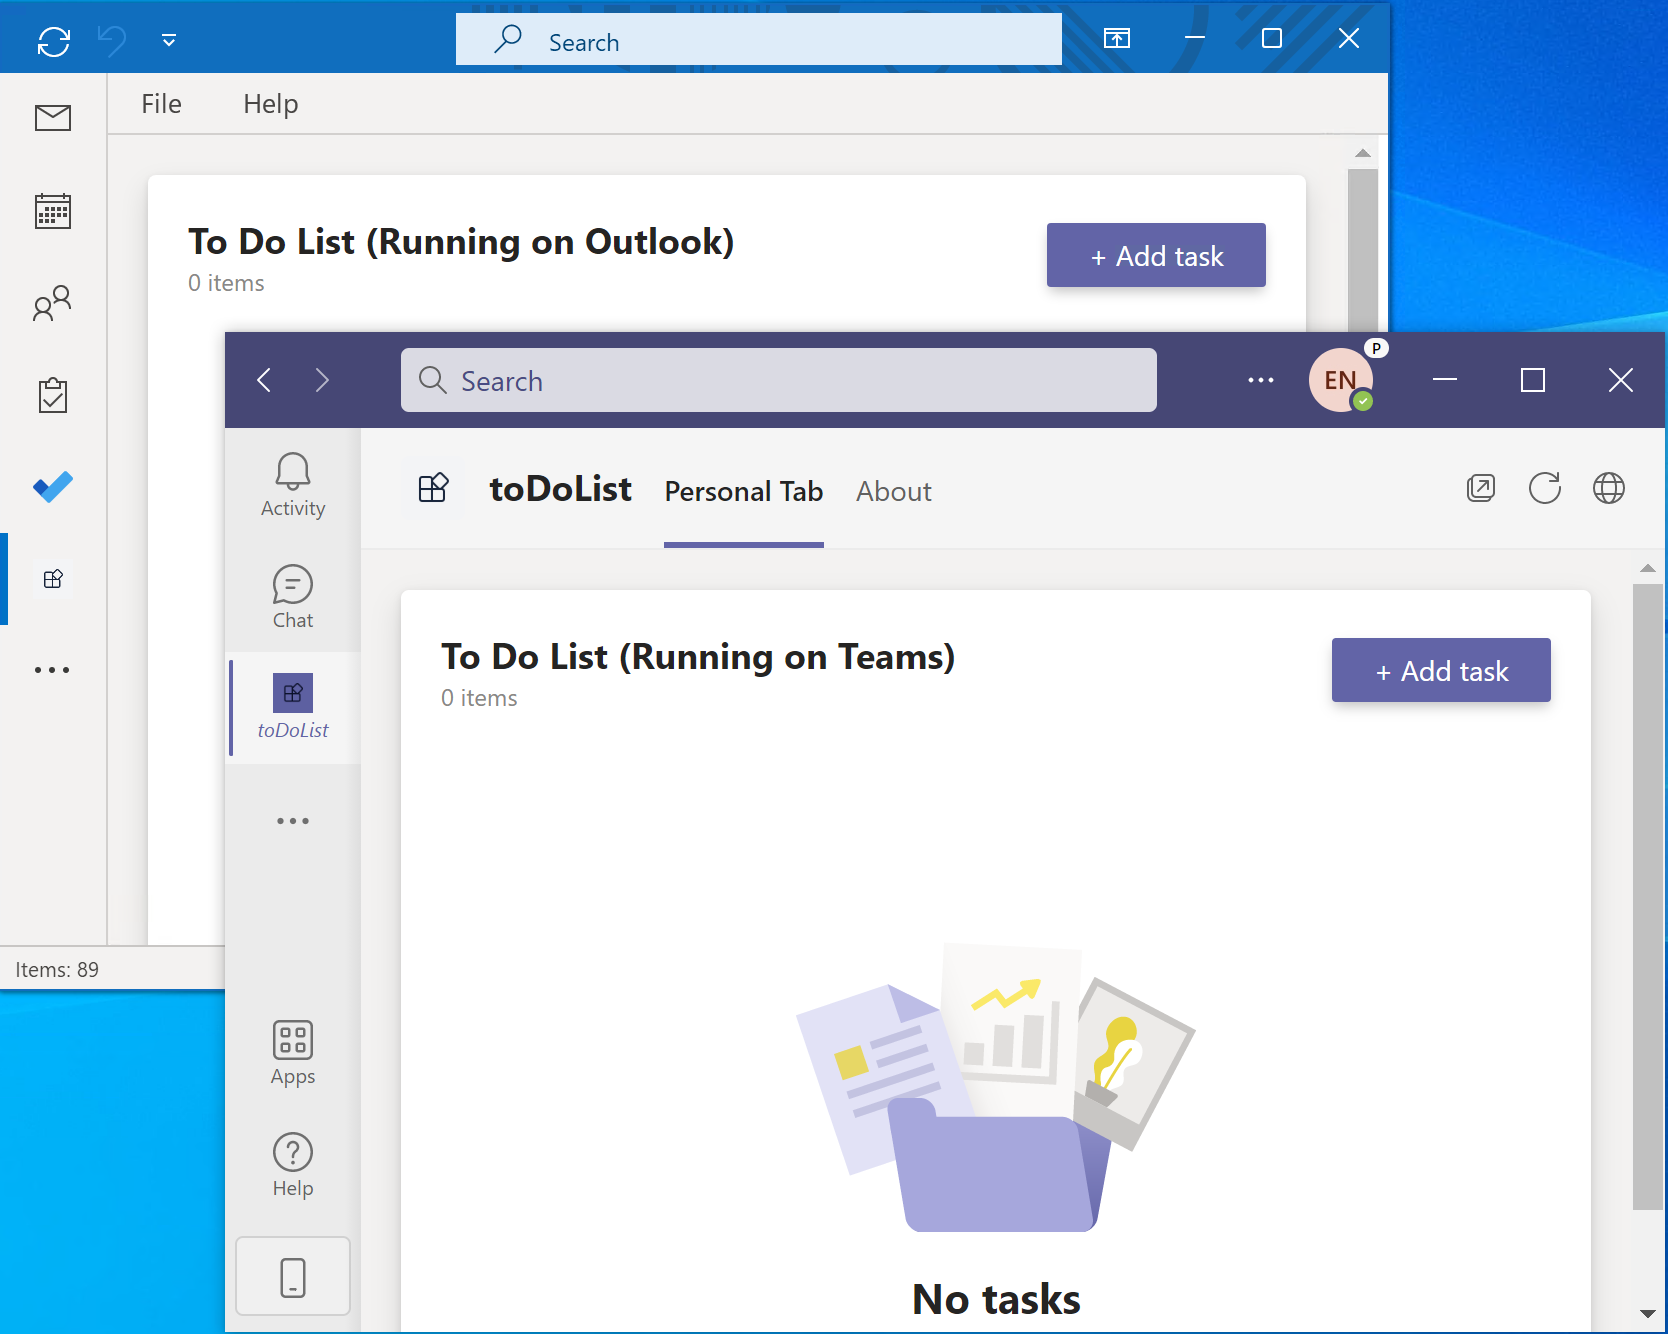Open the Outlook Calendar icon
Image resolution: width=1668 pixels, height=1334 pixels.
[x=53, y=211]
